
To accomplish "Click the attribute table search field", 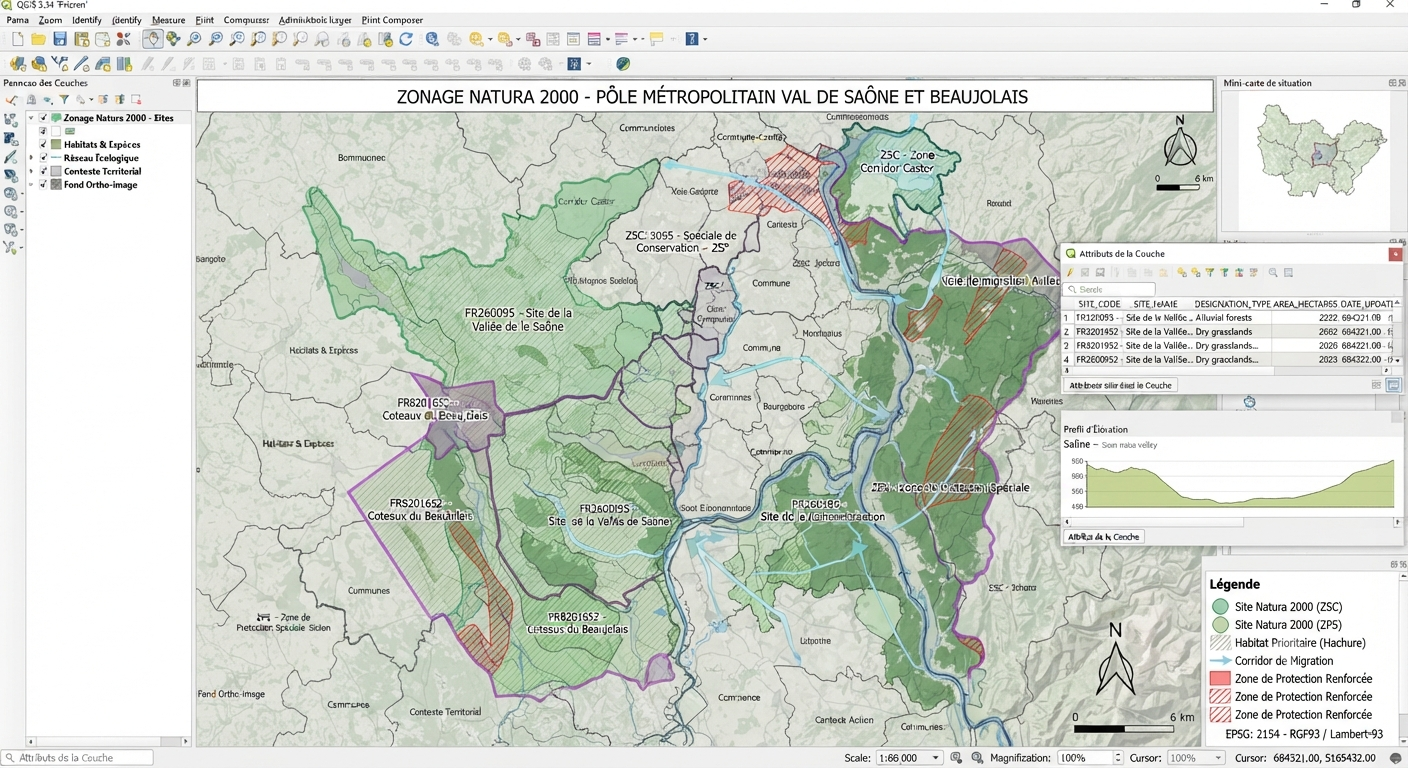I will 1110,289.
